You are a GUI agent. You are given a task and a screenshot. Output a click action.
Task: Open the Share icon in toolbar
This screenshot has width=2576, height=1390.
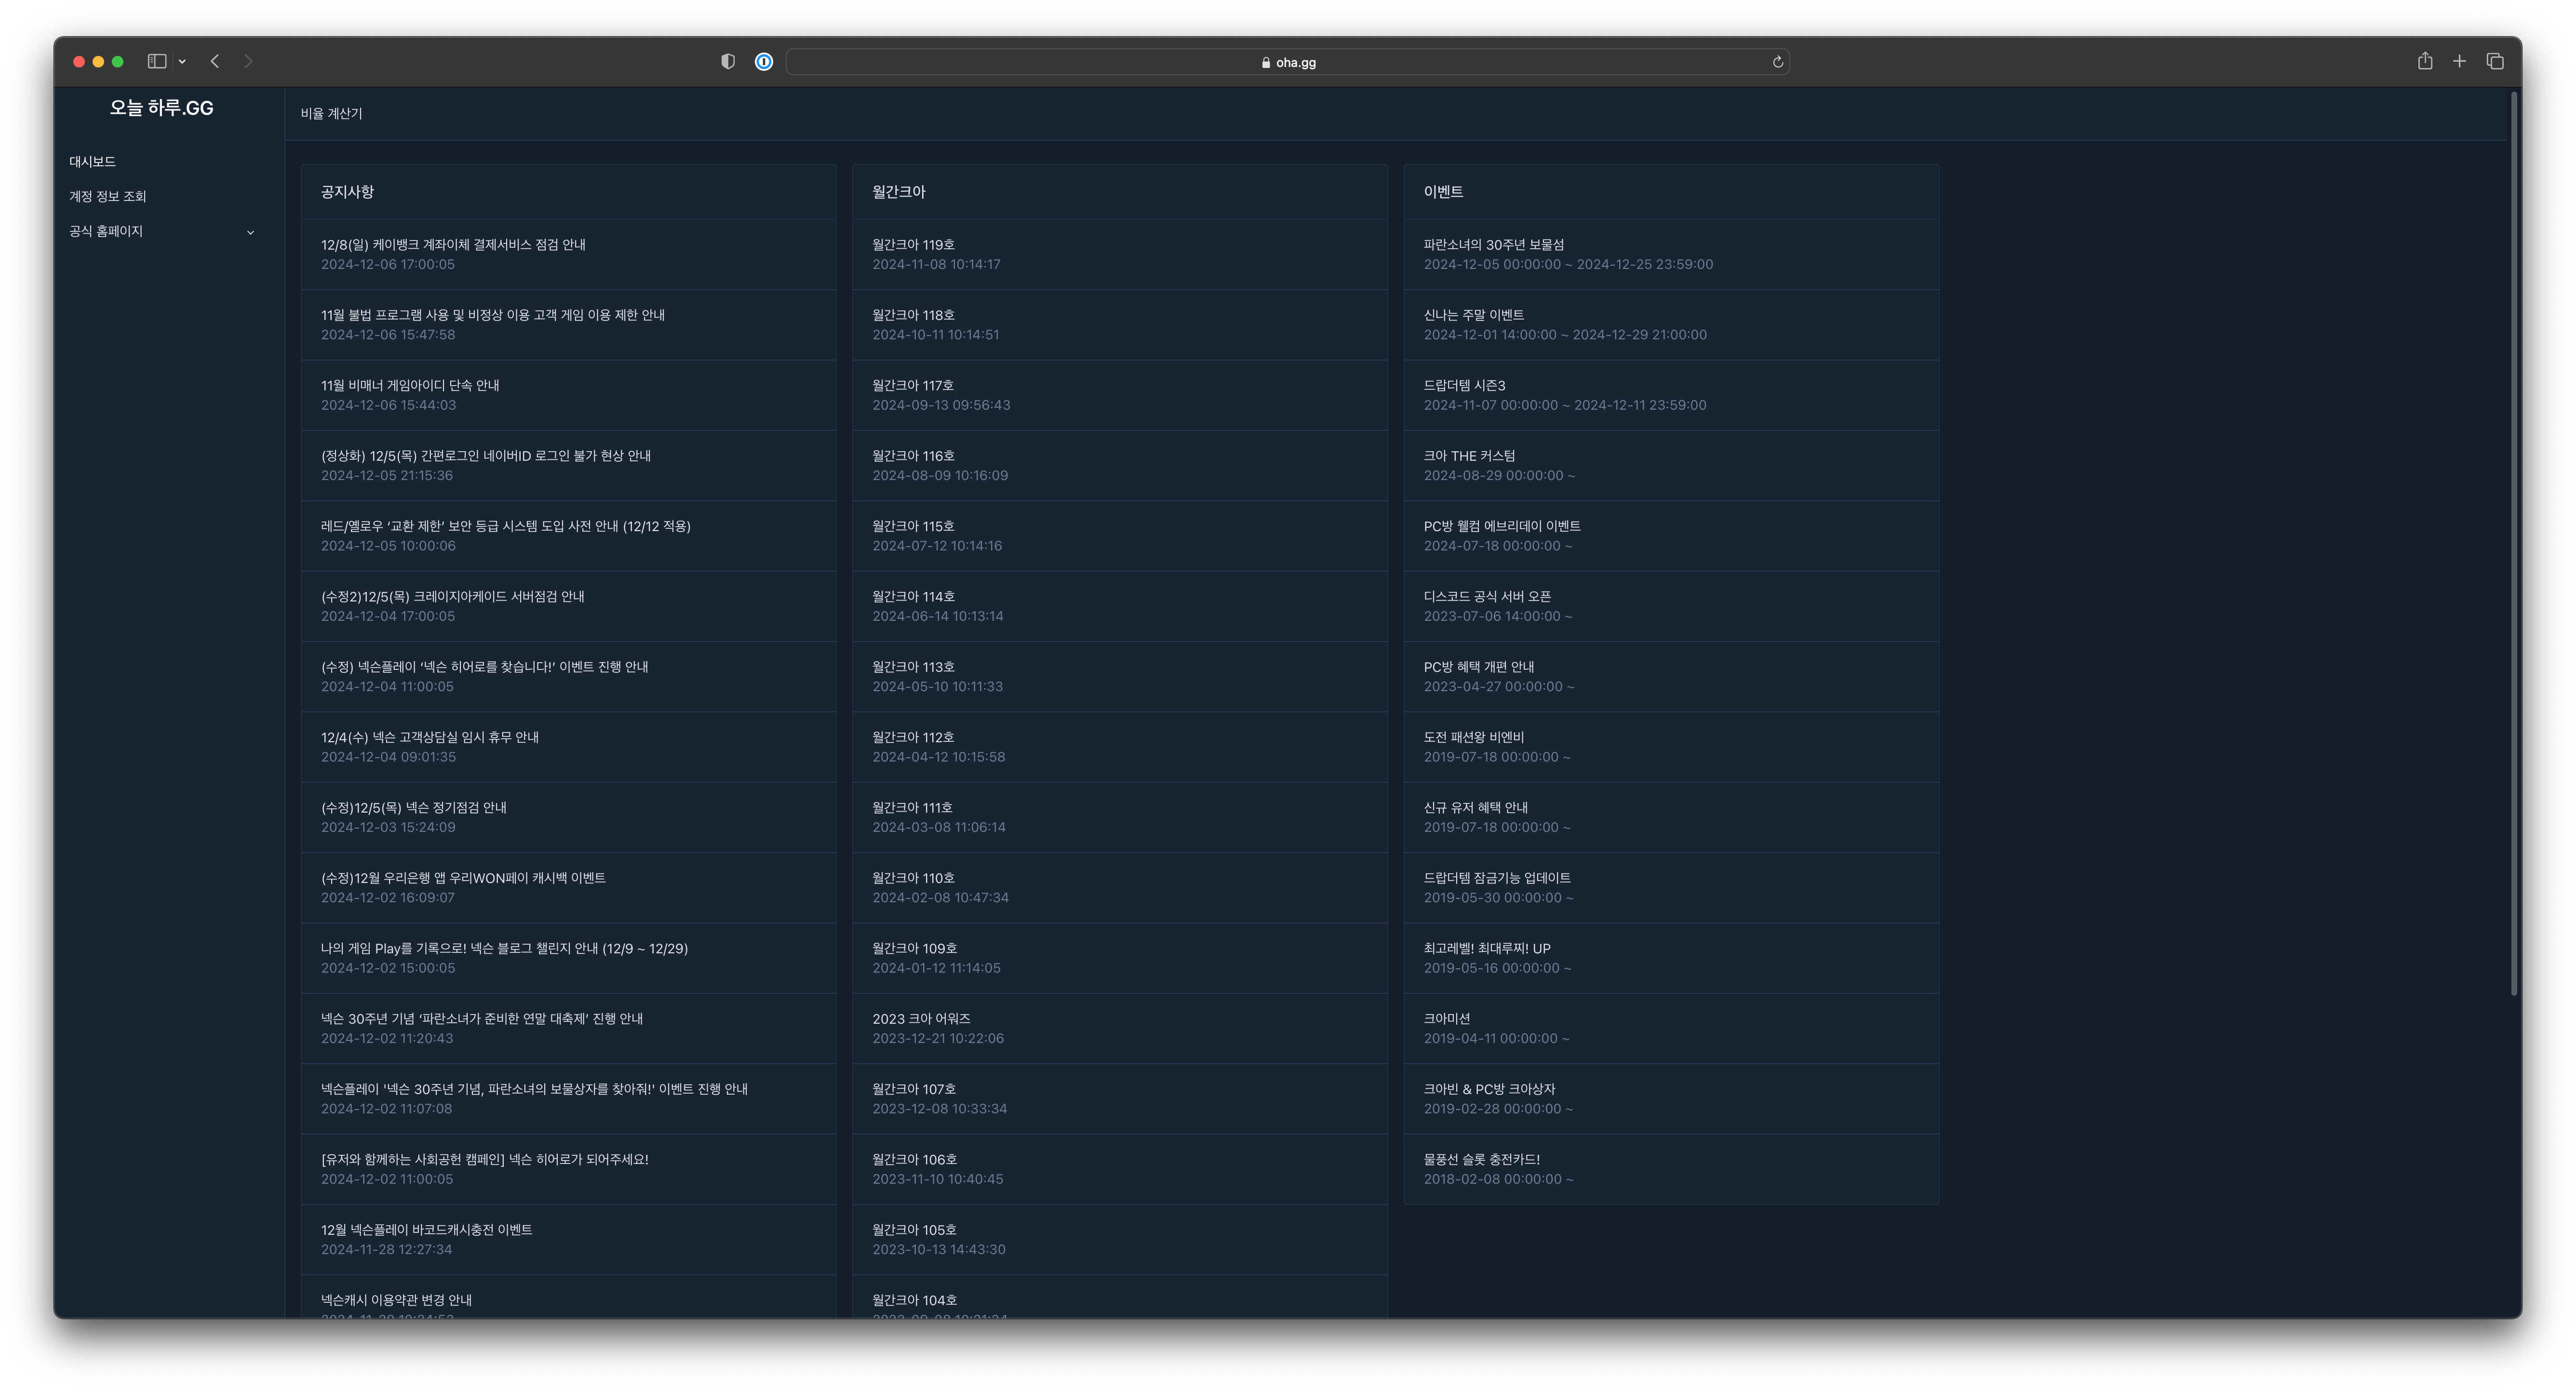pyautogui.click(x=2424, y=61)
